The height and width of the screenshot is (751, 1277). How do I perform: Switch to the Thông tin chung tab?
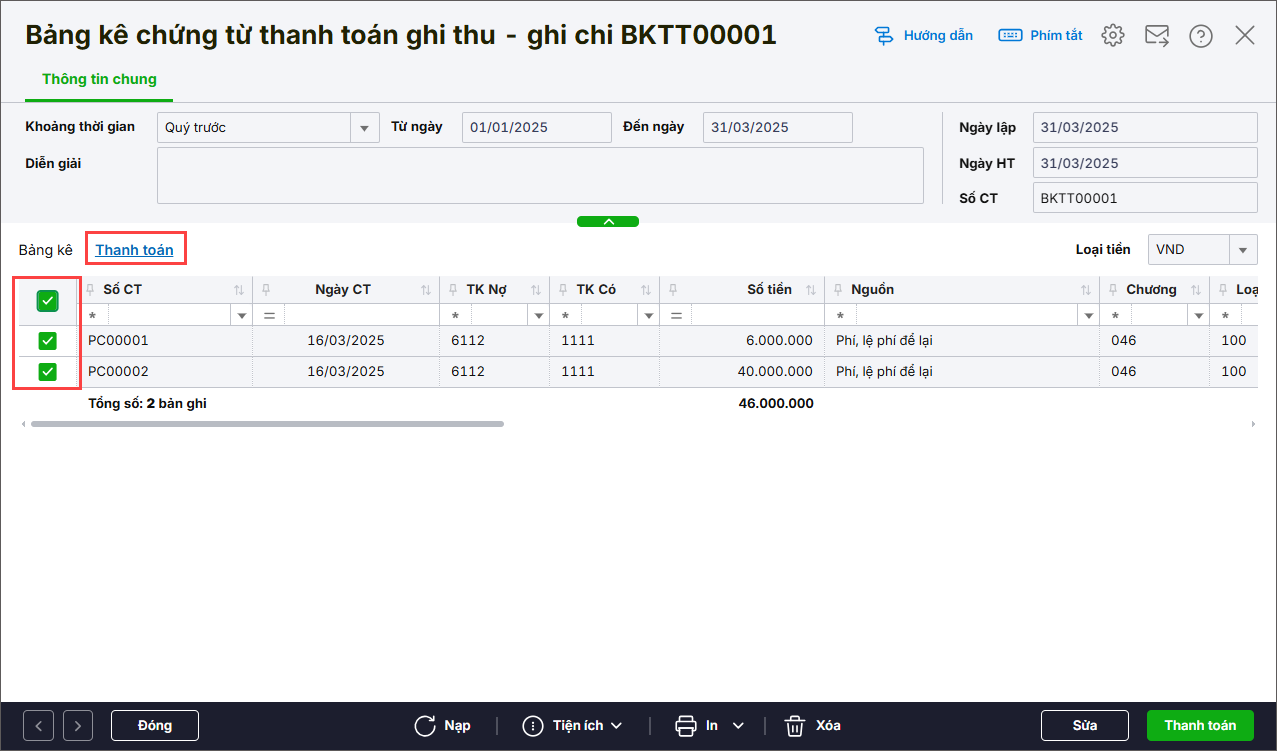click(99, 79)
